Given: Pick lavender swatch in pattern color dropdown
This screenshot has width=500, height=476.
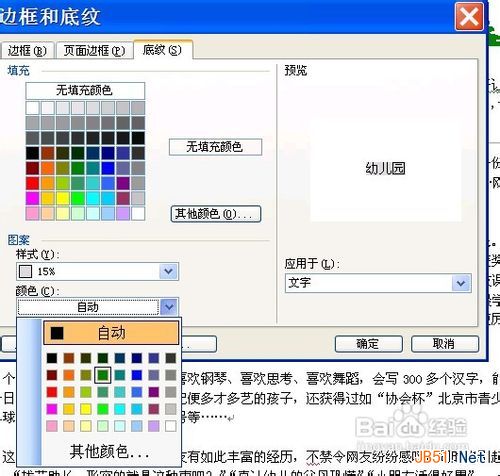Looking at the screenshot, I should pos(154,426).
